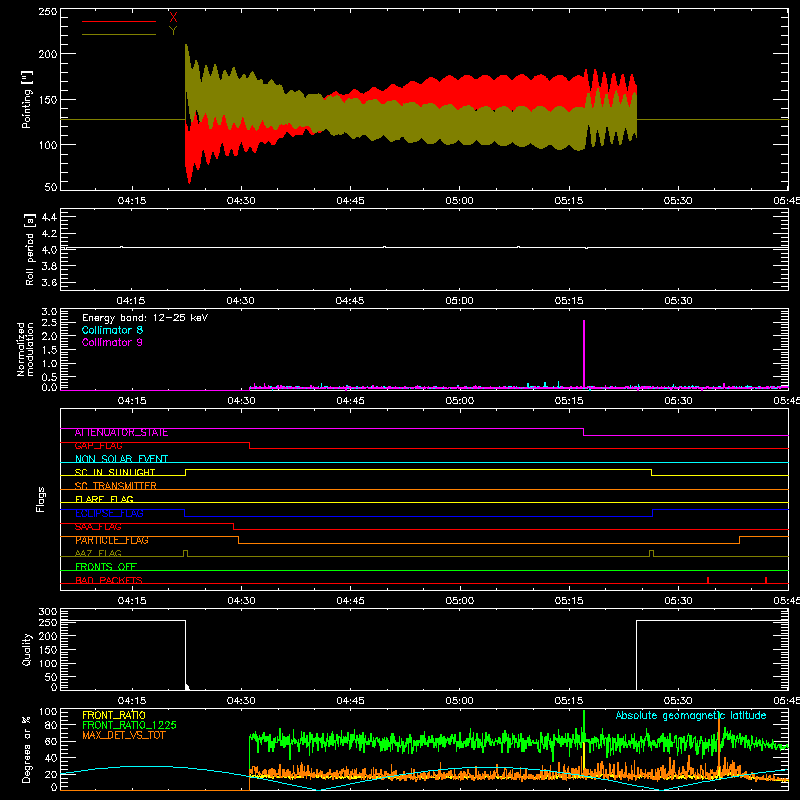Select the magenta 'Collimator 9' label
800x800 pixels.
[112, 342]
